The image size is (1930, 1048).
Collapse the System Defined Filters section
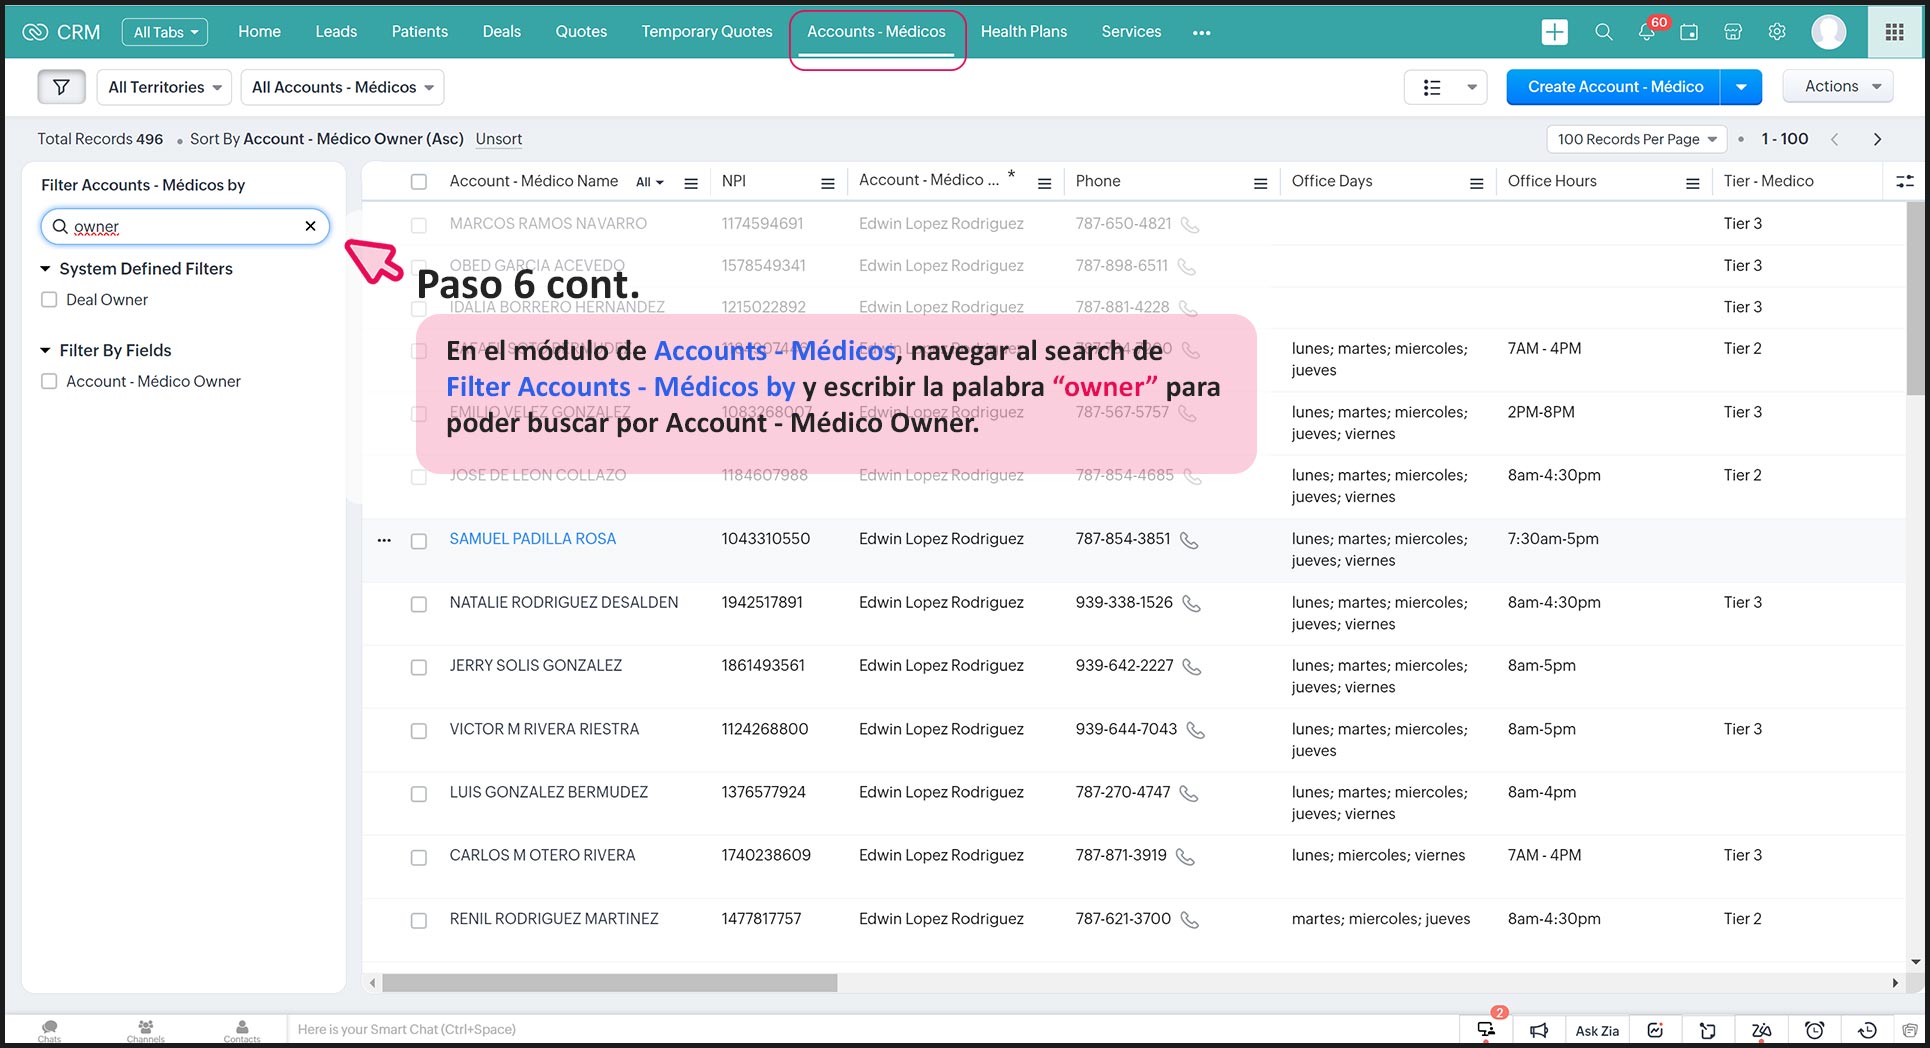[x=45, y=269]
